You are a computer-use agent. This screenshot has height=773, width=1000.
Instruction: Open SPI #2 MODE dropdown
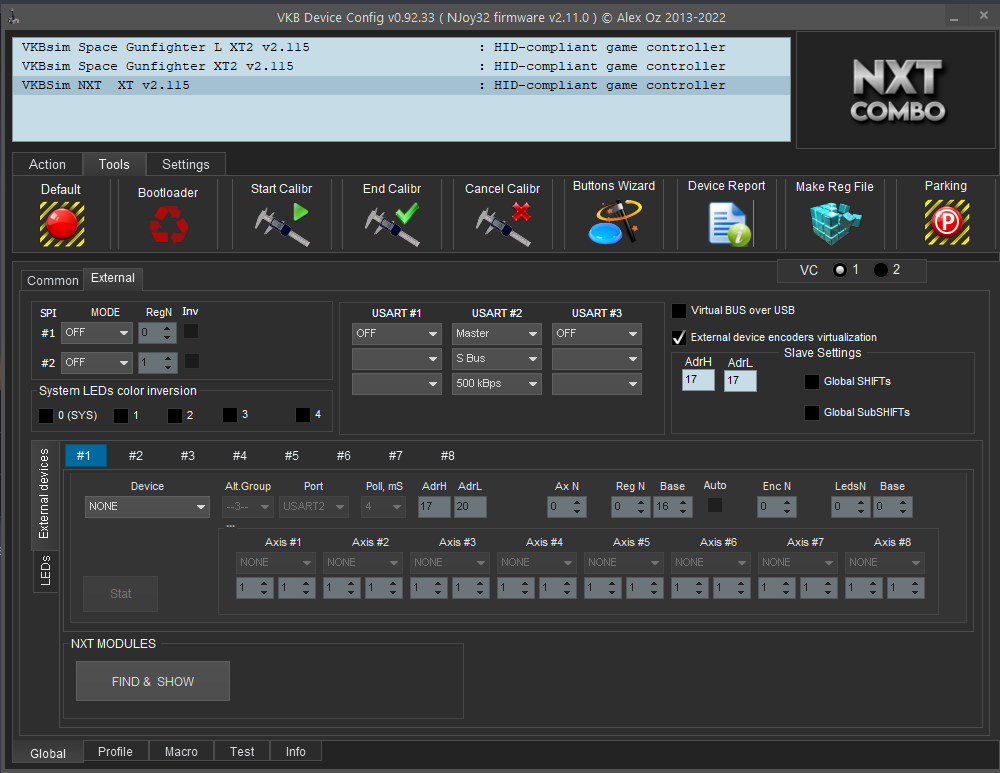97,362
